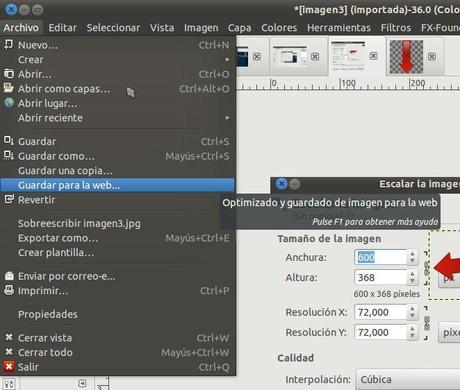Choose Sobreescribir imagen3.jpg

point(117,224)
